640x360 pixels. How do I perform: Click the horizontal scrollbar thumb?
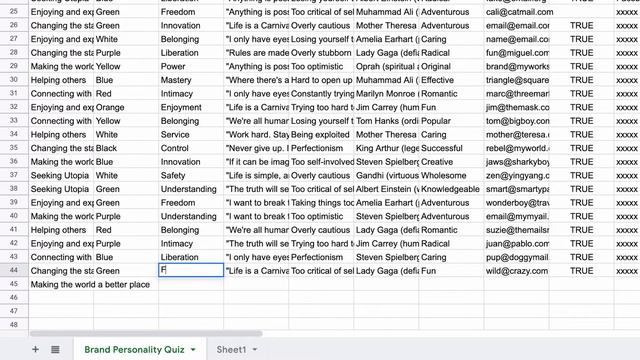tap(146, 333)
